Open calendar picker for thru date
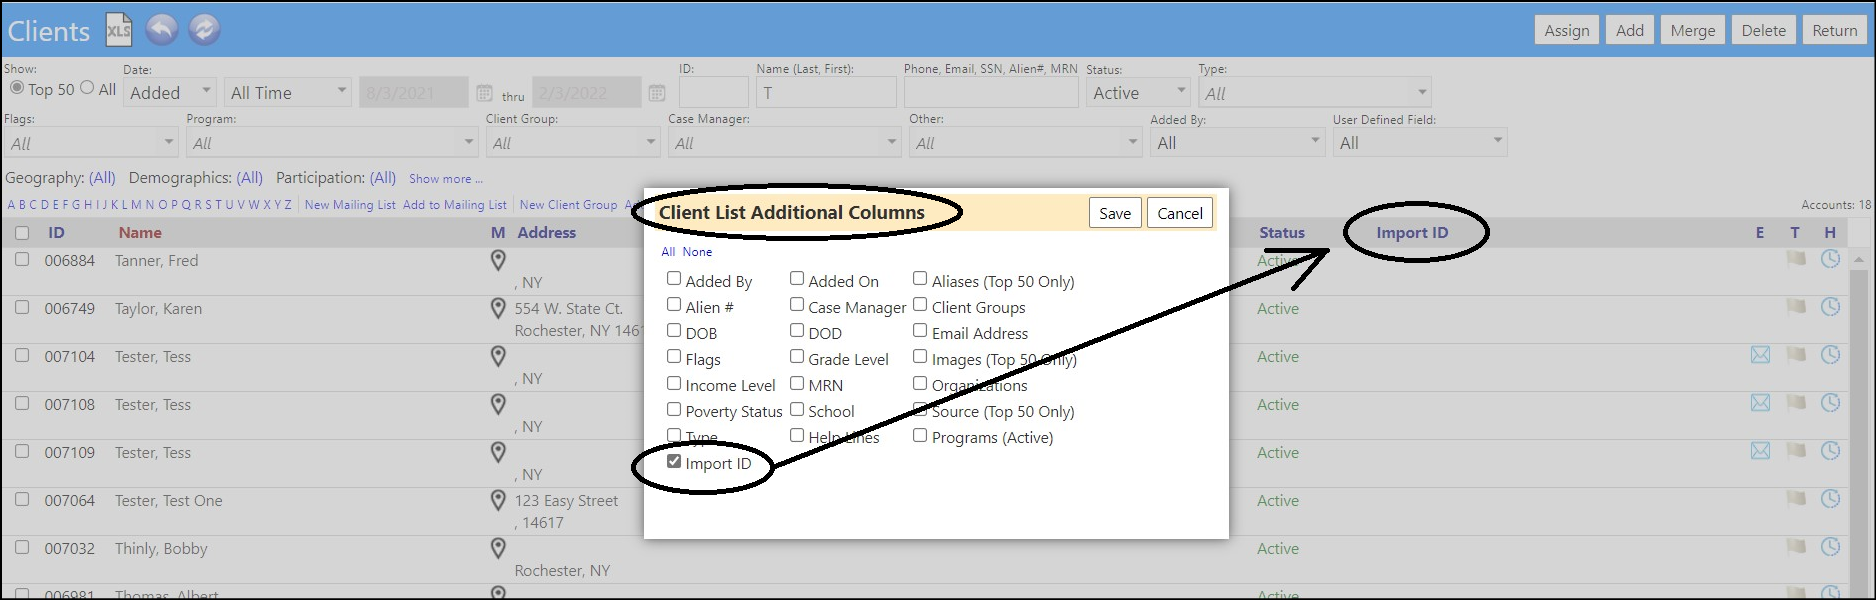Viewport: 1876px width, 600px height. pyautogui.click(x=657, y=93)
